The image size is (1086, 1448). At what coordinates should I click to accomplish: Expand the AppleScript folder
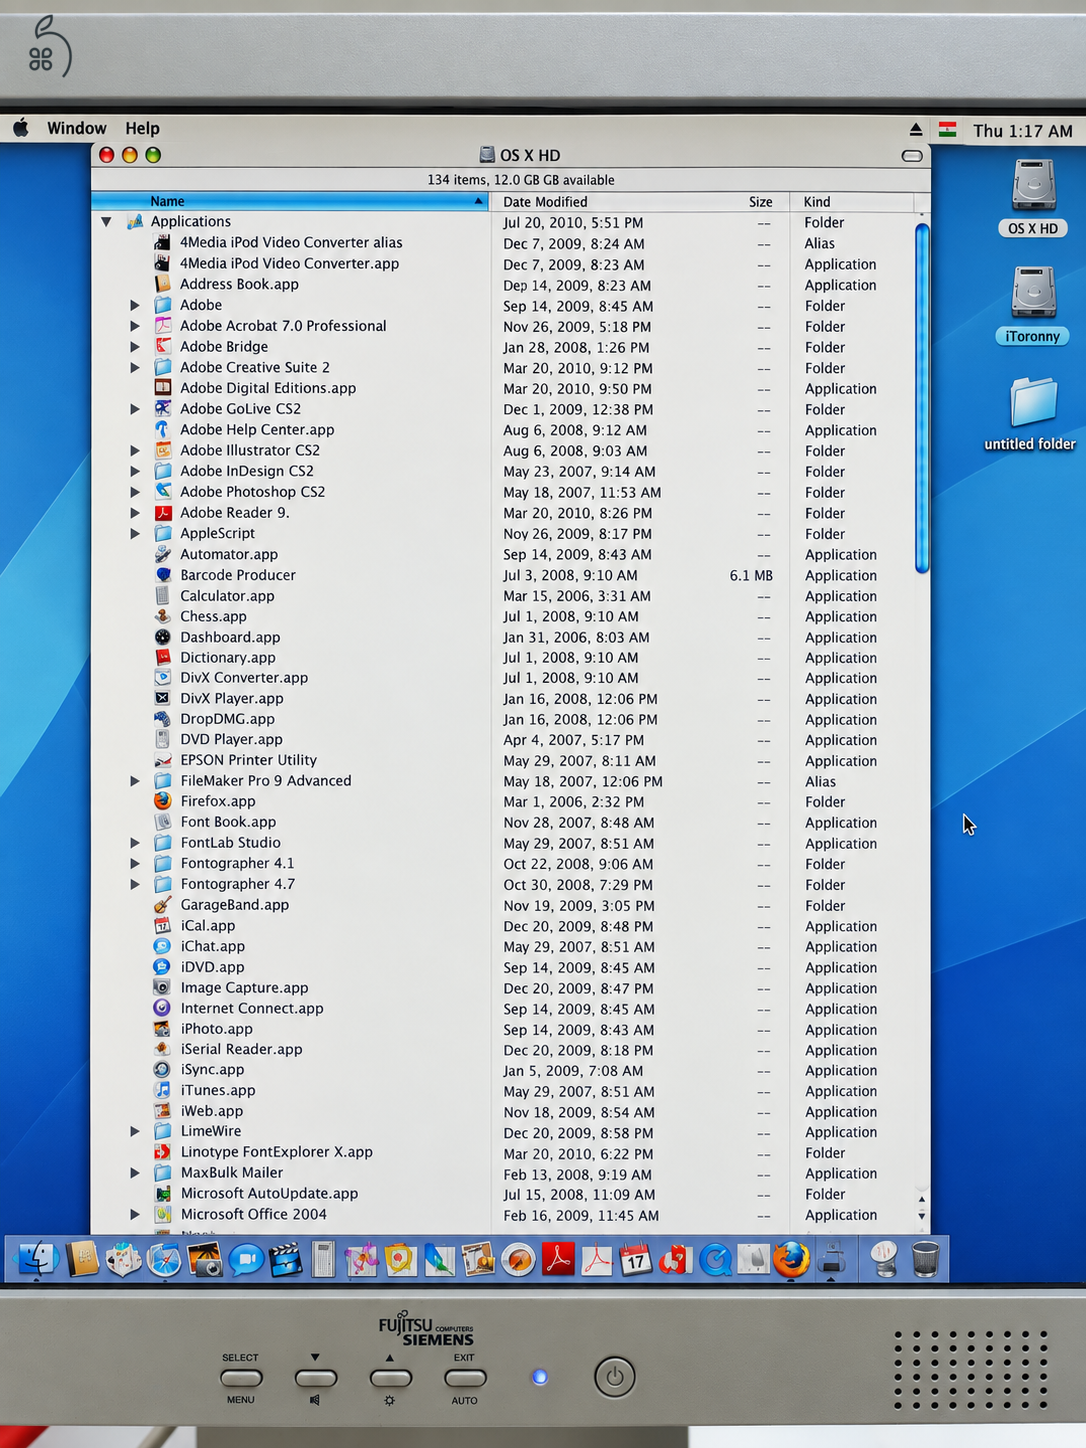pos(135,533)
